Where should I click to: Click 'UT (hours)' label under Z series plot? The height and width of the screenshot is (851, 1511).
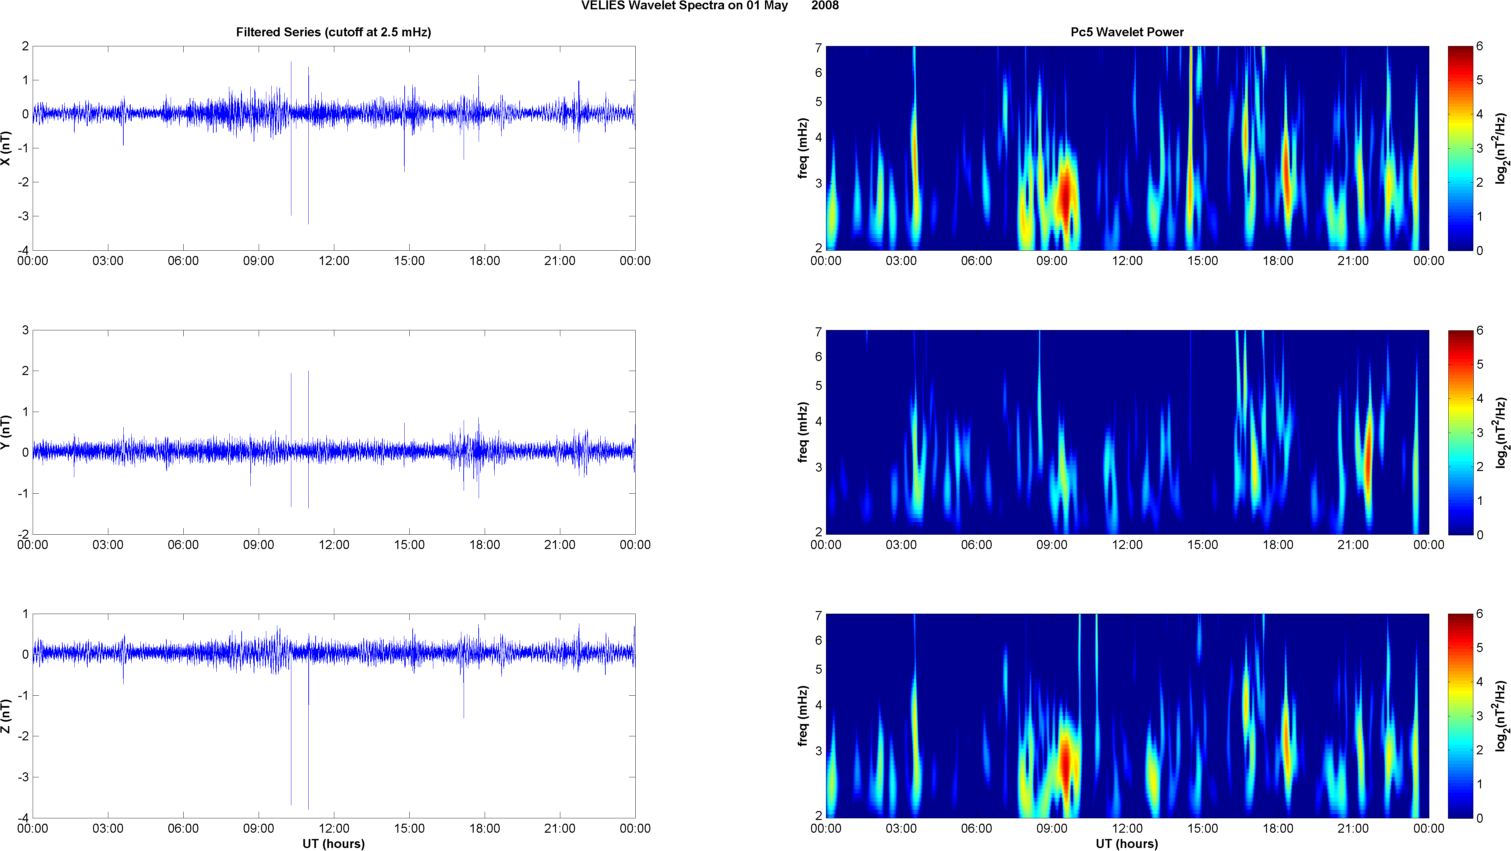point(334,843)
